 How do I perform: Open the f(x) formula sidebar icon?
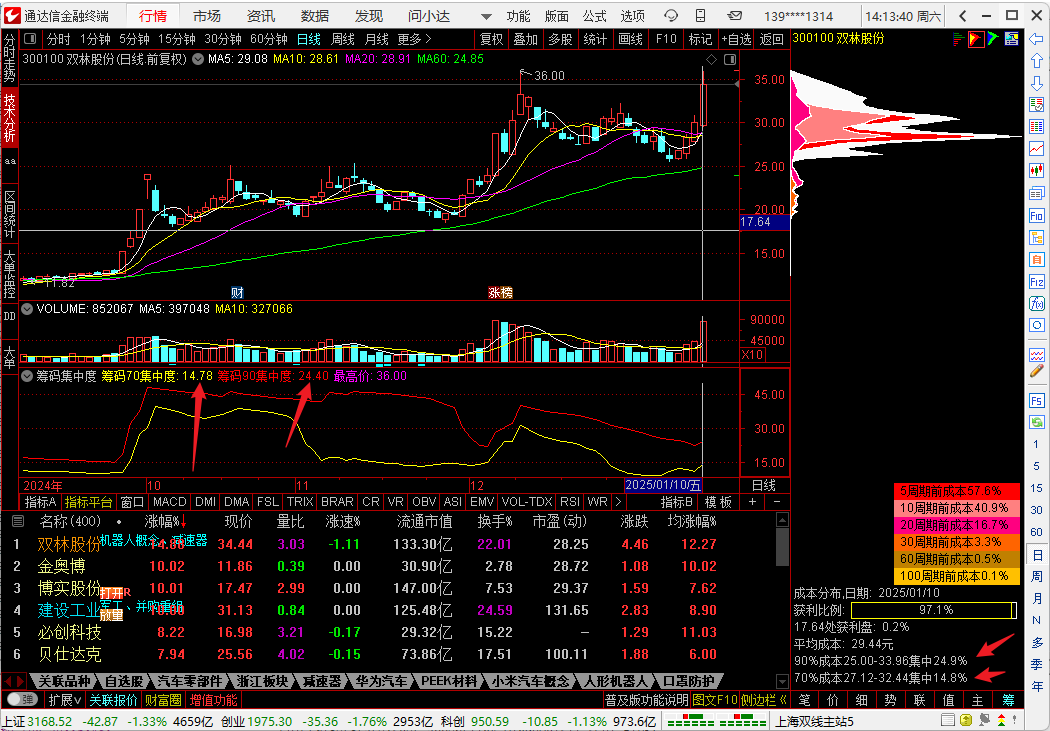pyautogui.click(x=1037, y=303)
